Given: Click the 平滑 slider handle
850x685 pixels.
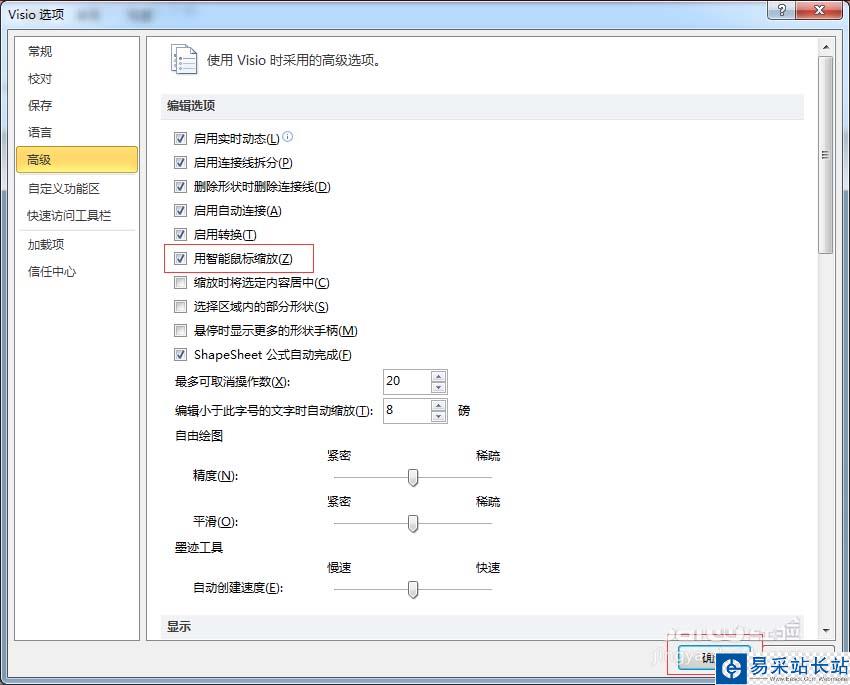Looking at the screenshot, I should [x=413, y=524].
